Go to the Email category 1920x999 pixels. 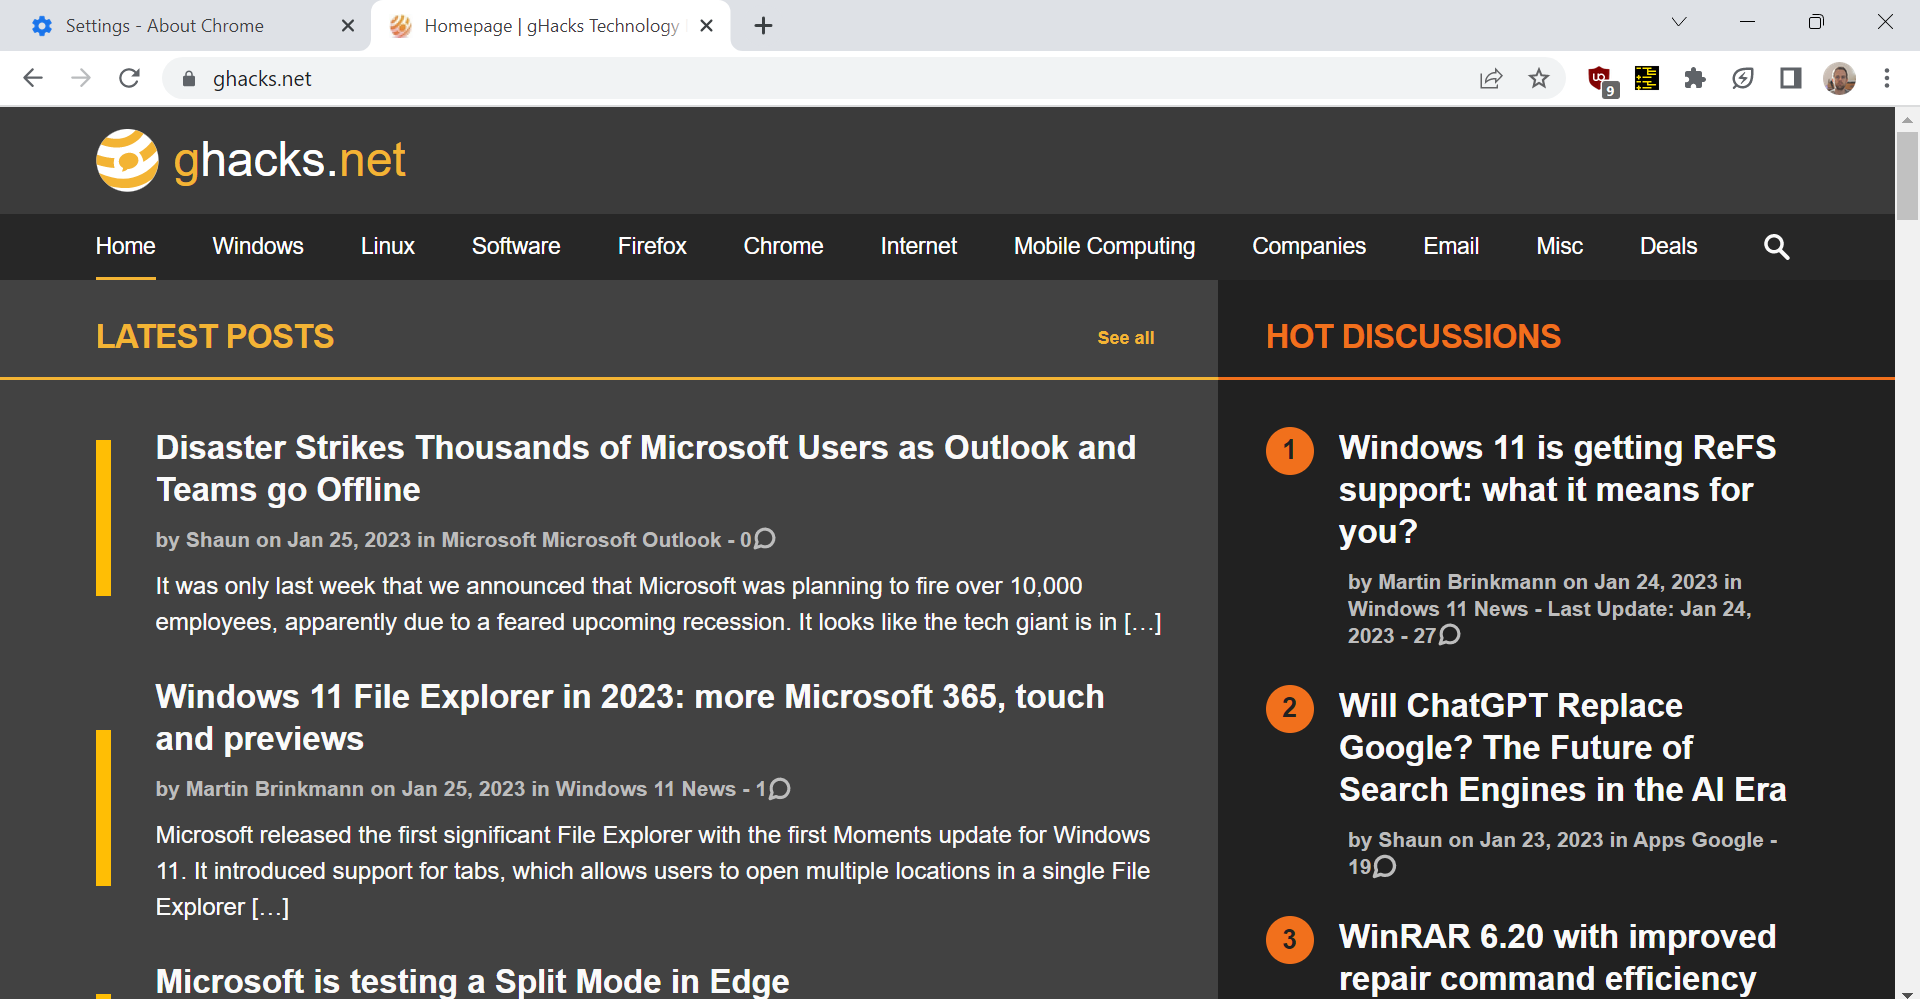click(1451, 246)
